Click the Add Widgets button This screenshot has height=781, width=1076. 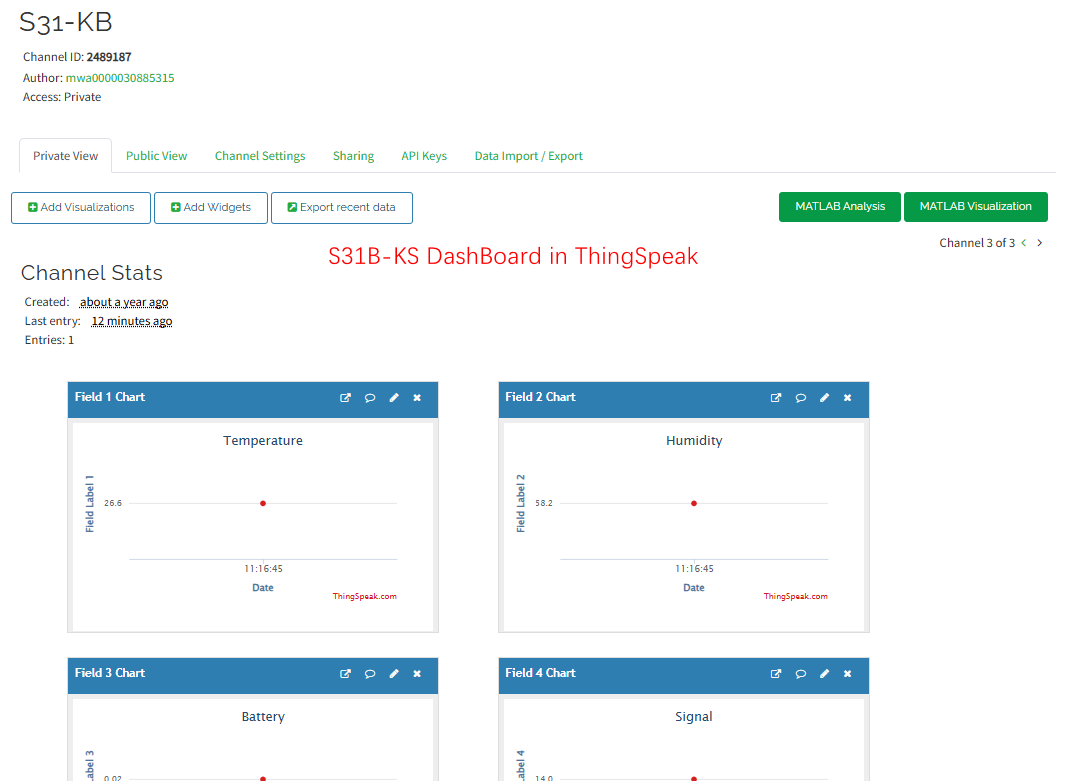tap(211, 207)
